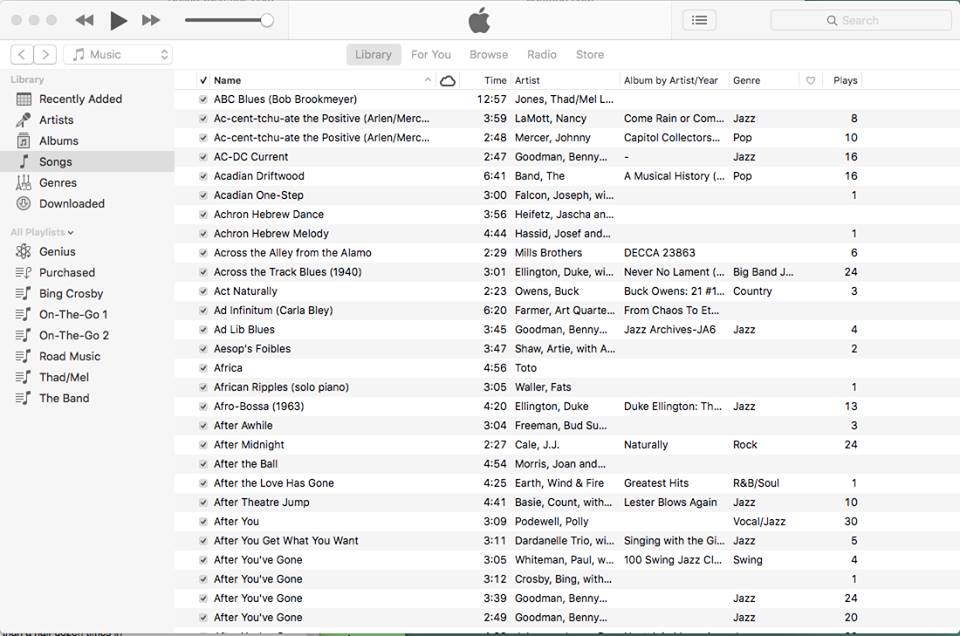Image resolution: width=960 pixels, height=636 pixels.
Task: Sort songs by Genre column
Action: (x=746, y=80)
